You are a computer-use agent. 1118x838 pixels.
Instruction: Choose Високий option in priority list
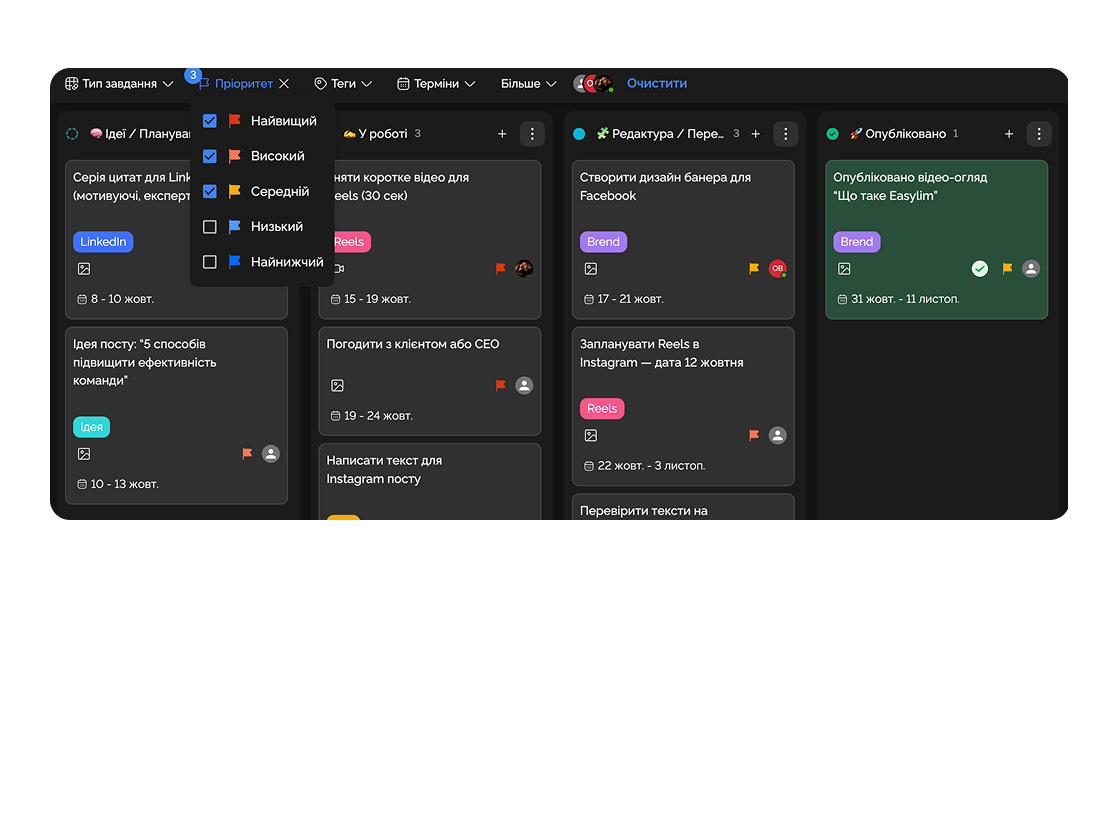(277, 157)
